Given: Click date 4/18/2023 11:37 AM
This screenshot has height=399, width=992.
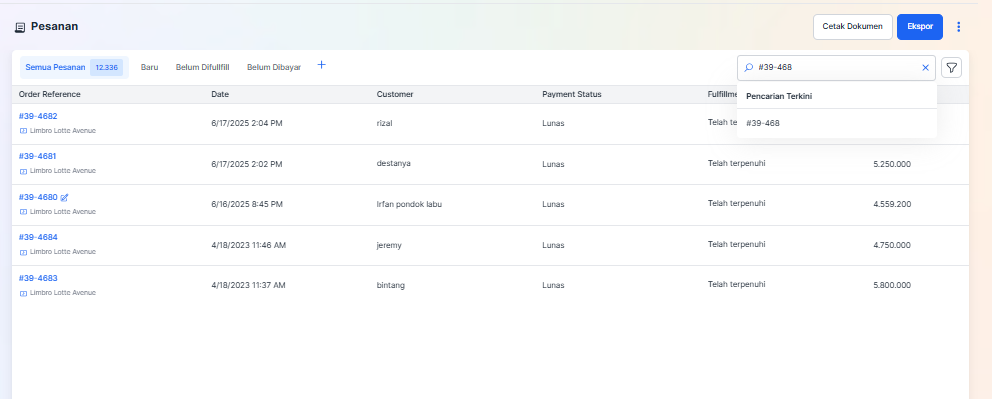Looking at the screenshot, I should coord(248,285).
